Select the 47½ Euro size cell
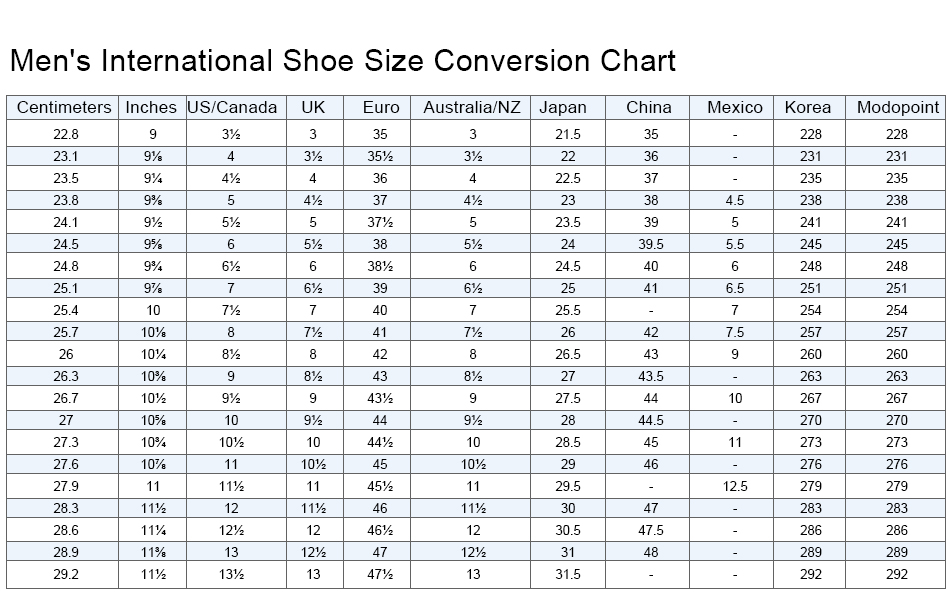Viewport: 950px width, 609px height. [380, 574]
